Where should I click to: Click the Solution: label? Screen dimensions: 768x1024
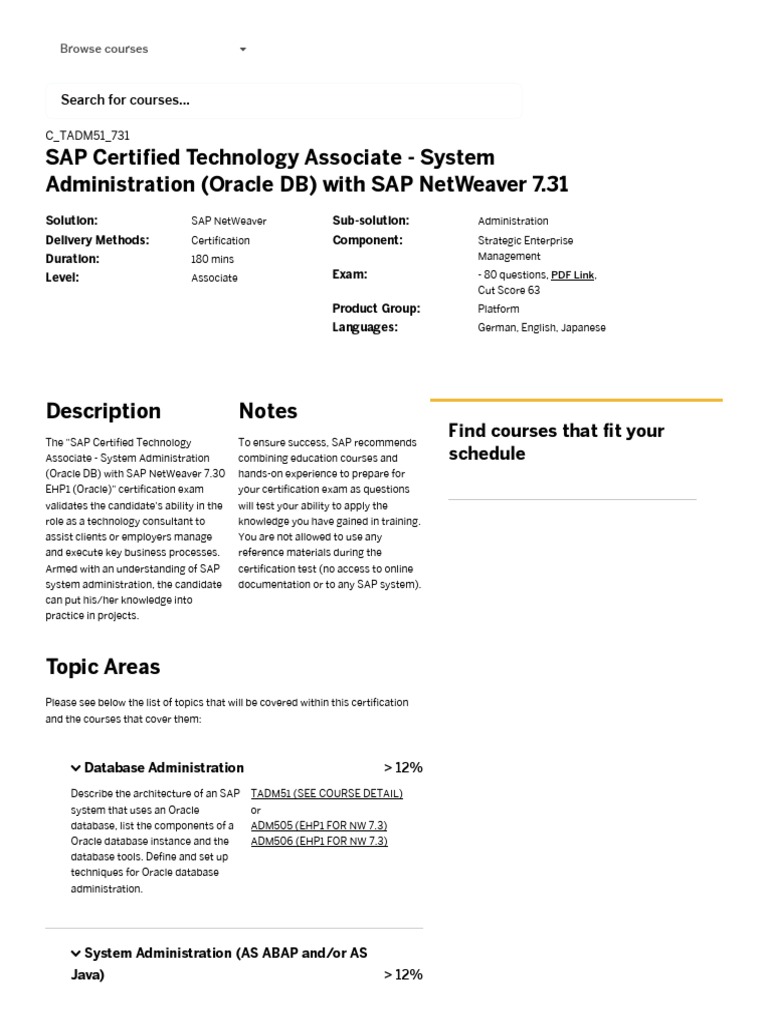pyautogui.click(x=72, y=221)
